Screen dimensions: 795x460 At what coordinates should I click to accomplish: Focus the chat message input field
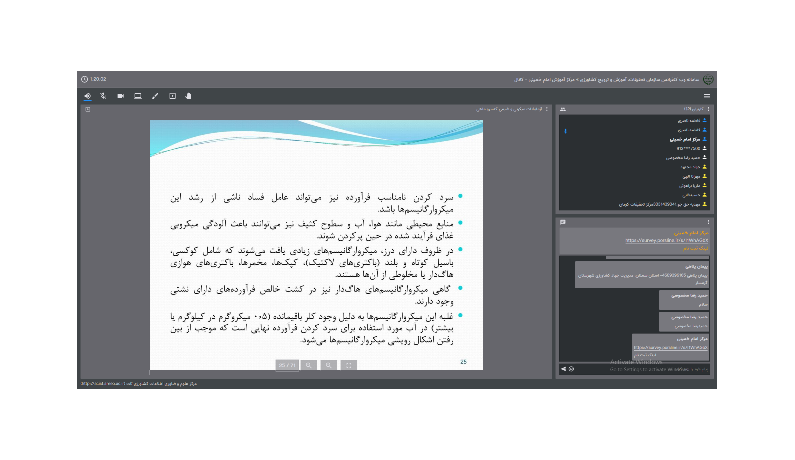pyautogui.click(x=642, y=369)
